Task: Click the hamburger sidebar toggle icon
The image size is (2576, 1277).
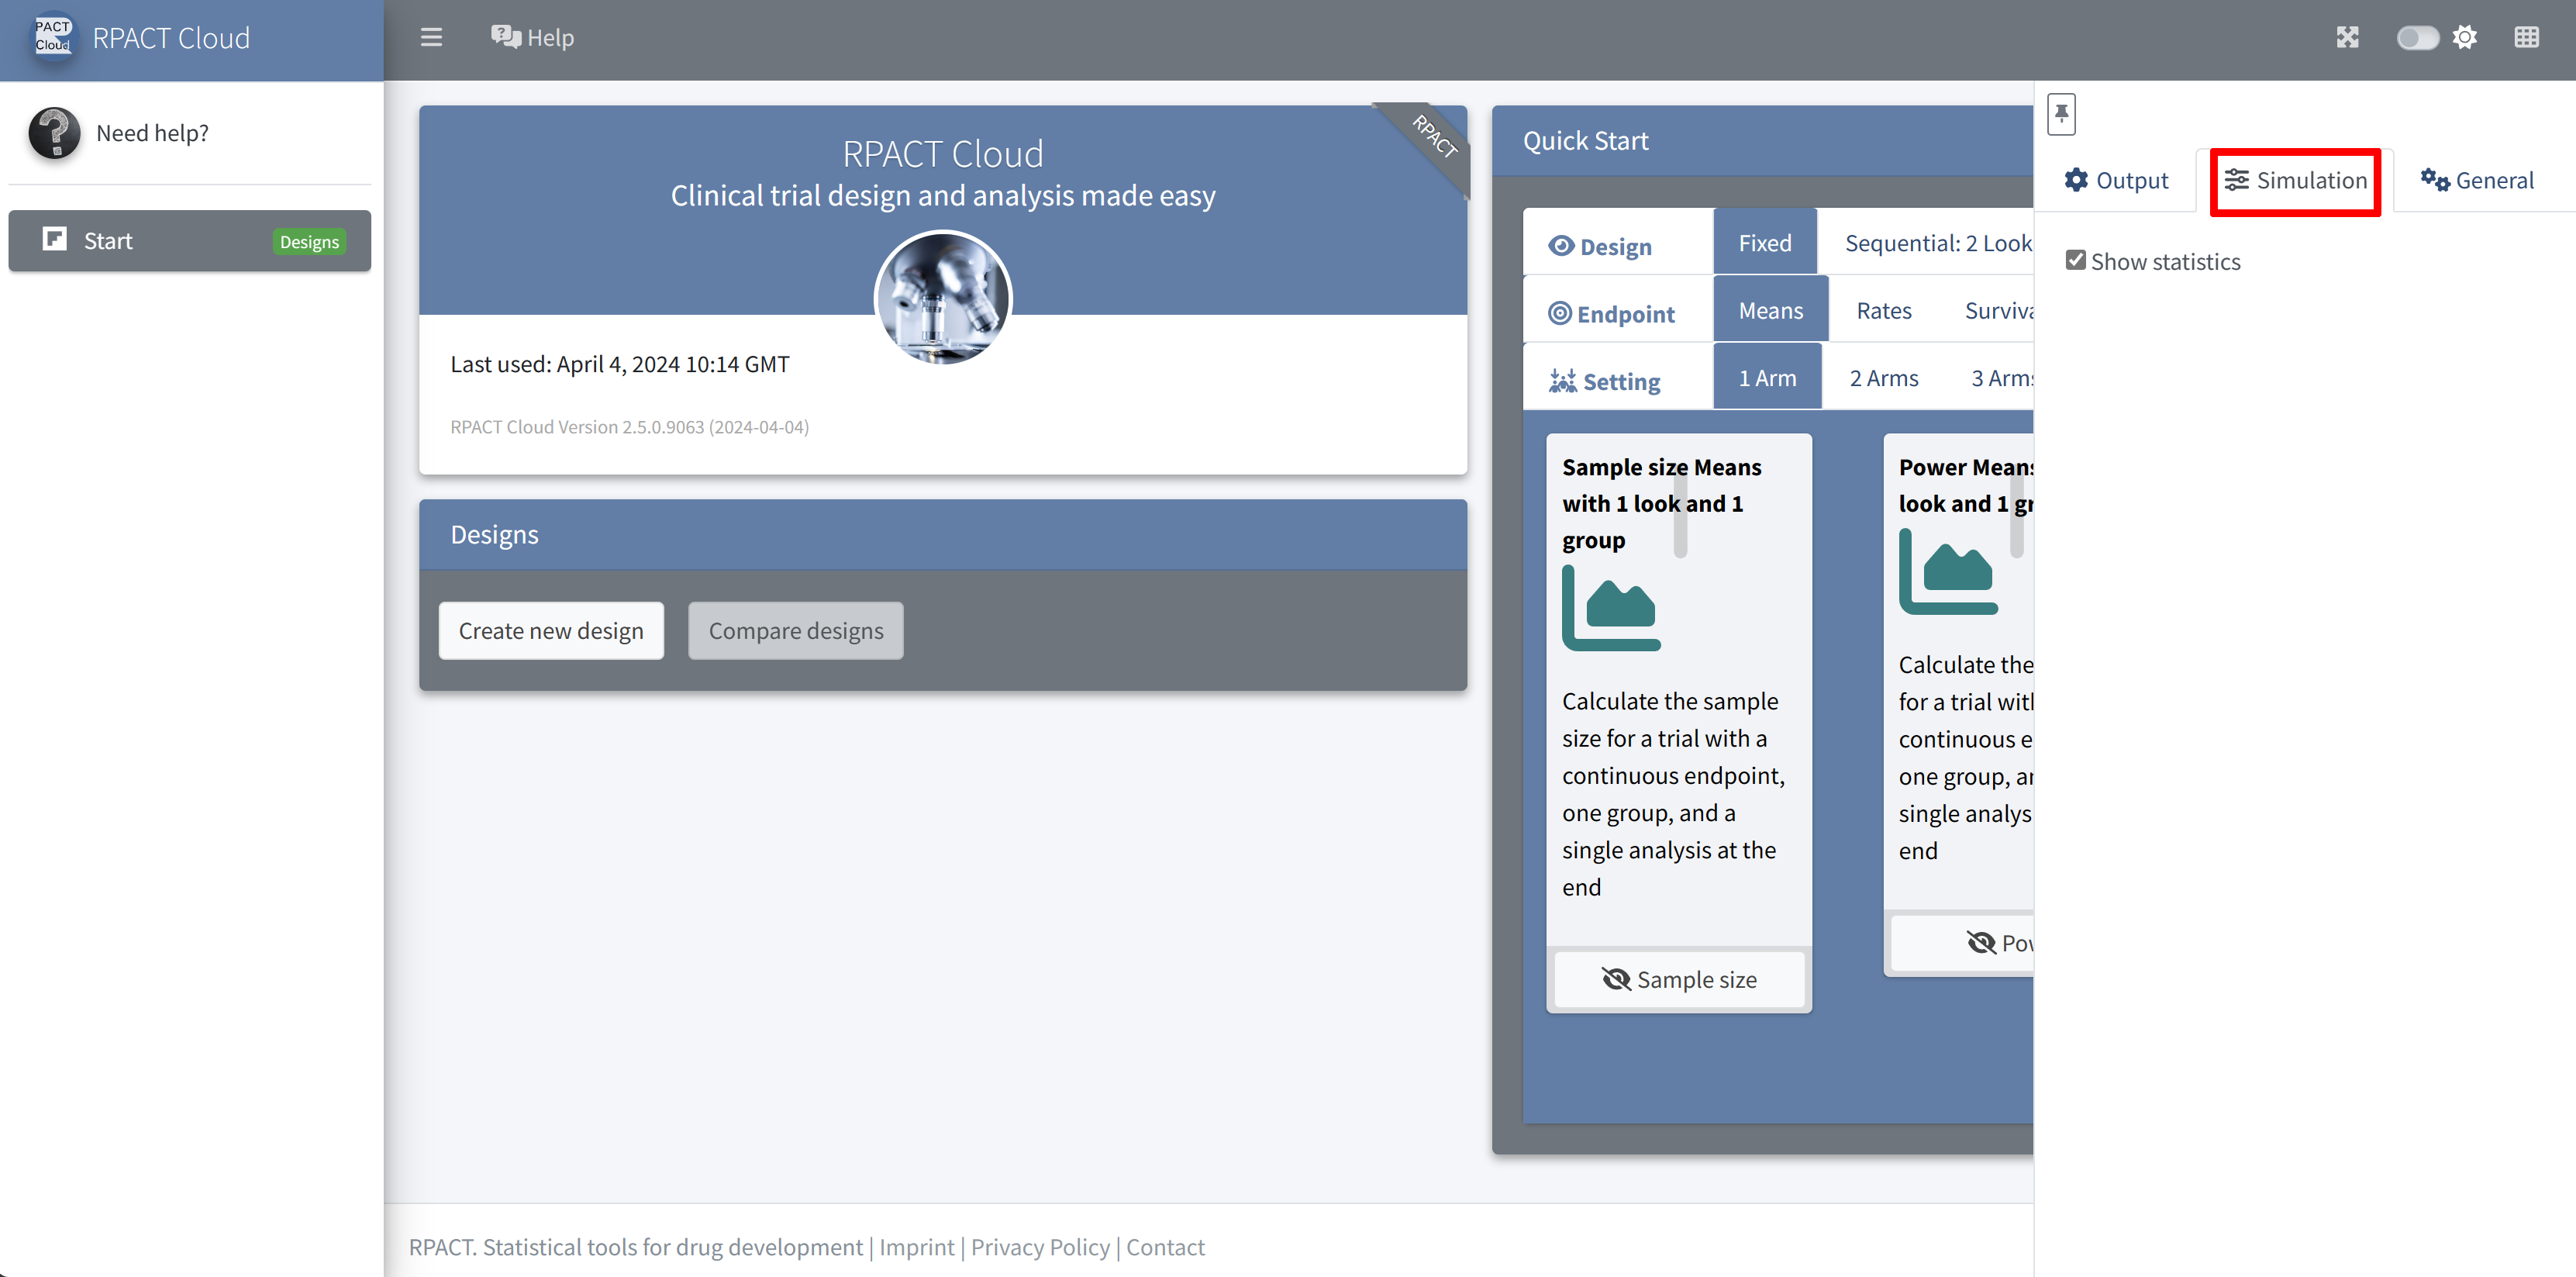Action: [x=431, y=38]
